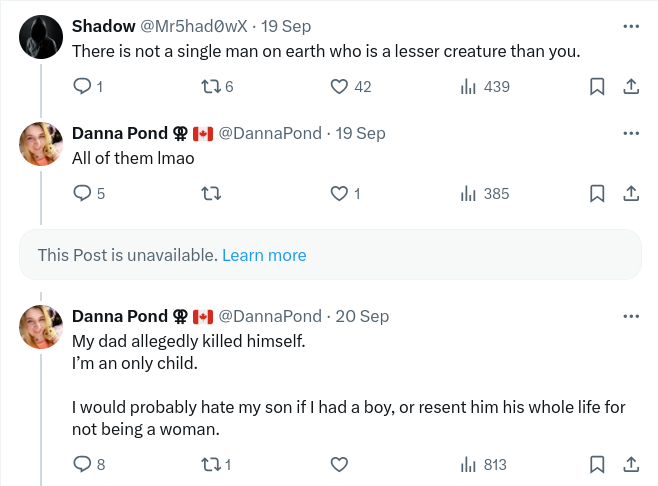Open the 20 Sep timestamp link
This screenshot has height=486, width=658.
click(x=362, y=316)
